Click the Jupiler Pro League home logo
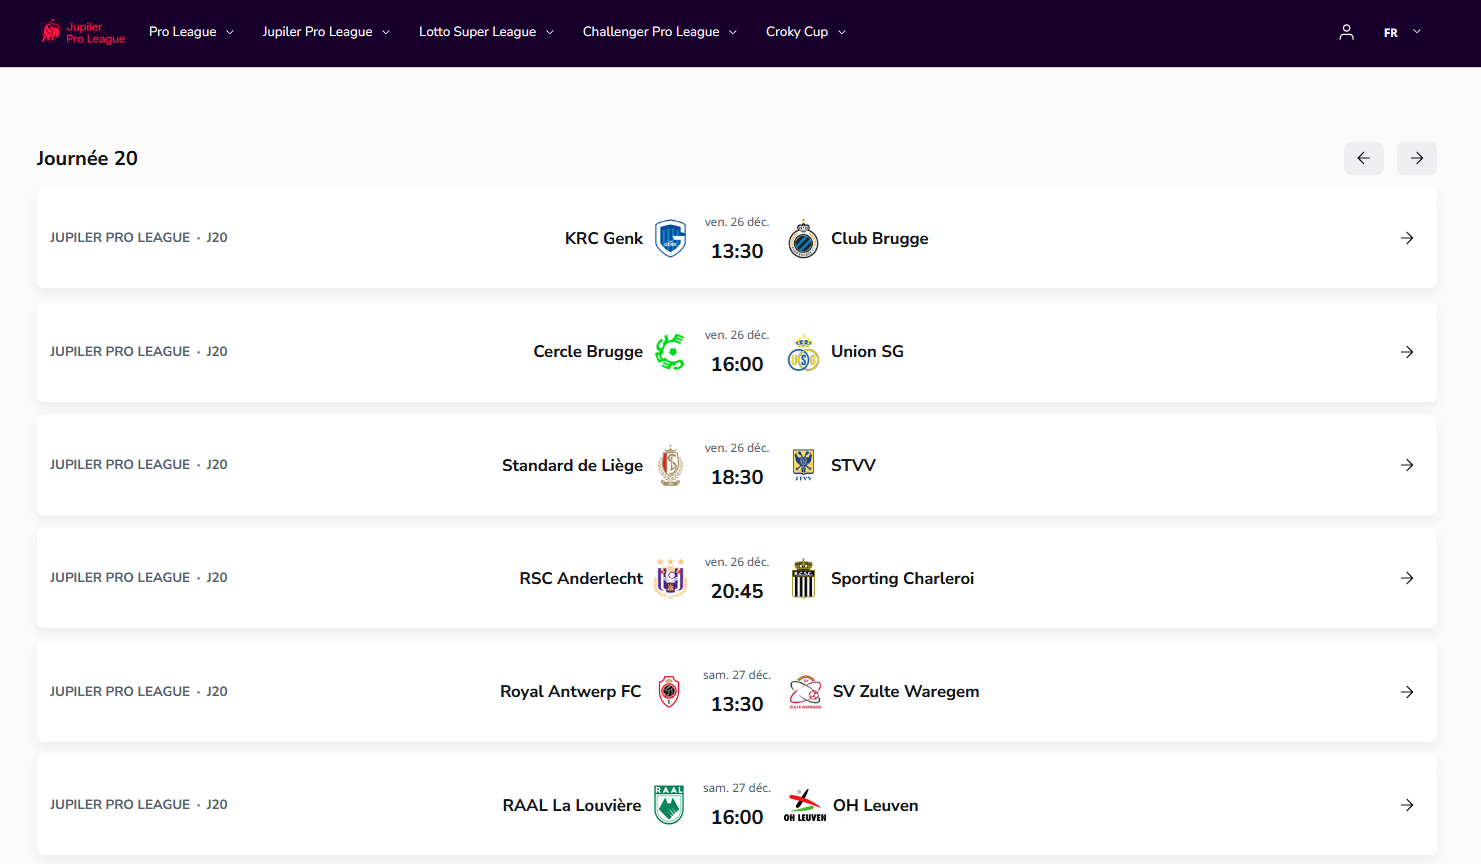The image size is (1481, 864). pos(83,32)
